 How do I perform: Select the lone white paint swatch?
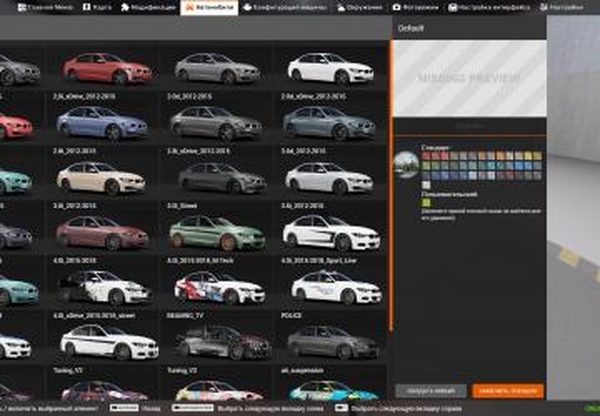coord(426,185)
